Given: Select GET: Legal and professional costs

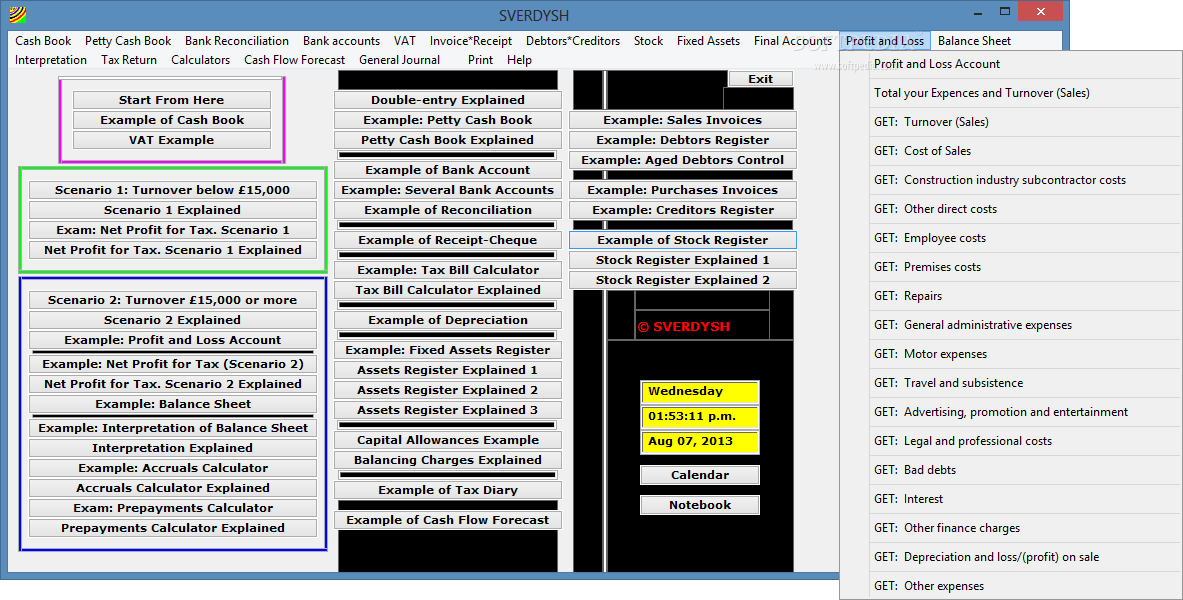Looking at the screenshot, I should (1011, 441).
